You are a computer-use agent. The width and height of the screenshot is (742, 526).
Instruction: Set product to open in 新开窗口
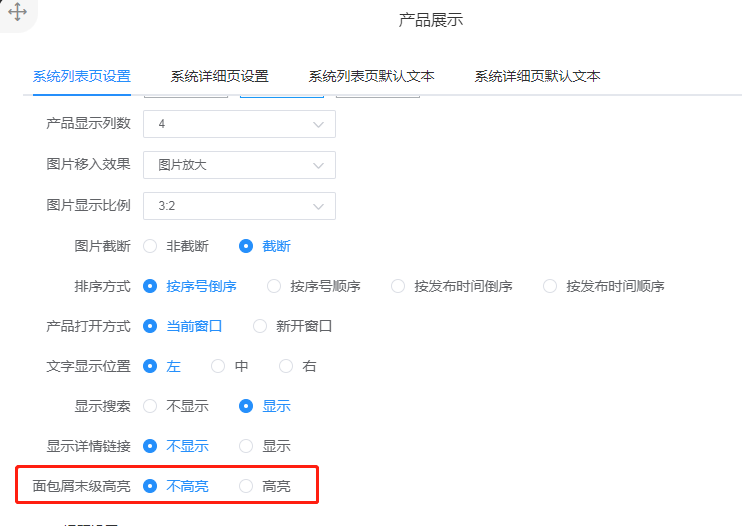260,326
